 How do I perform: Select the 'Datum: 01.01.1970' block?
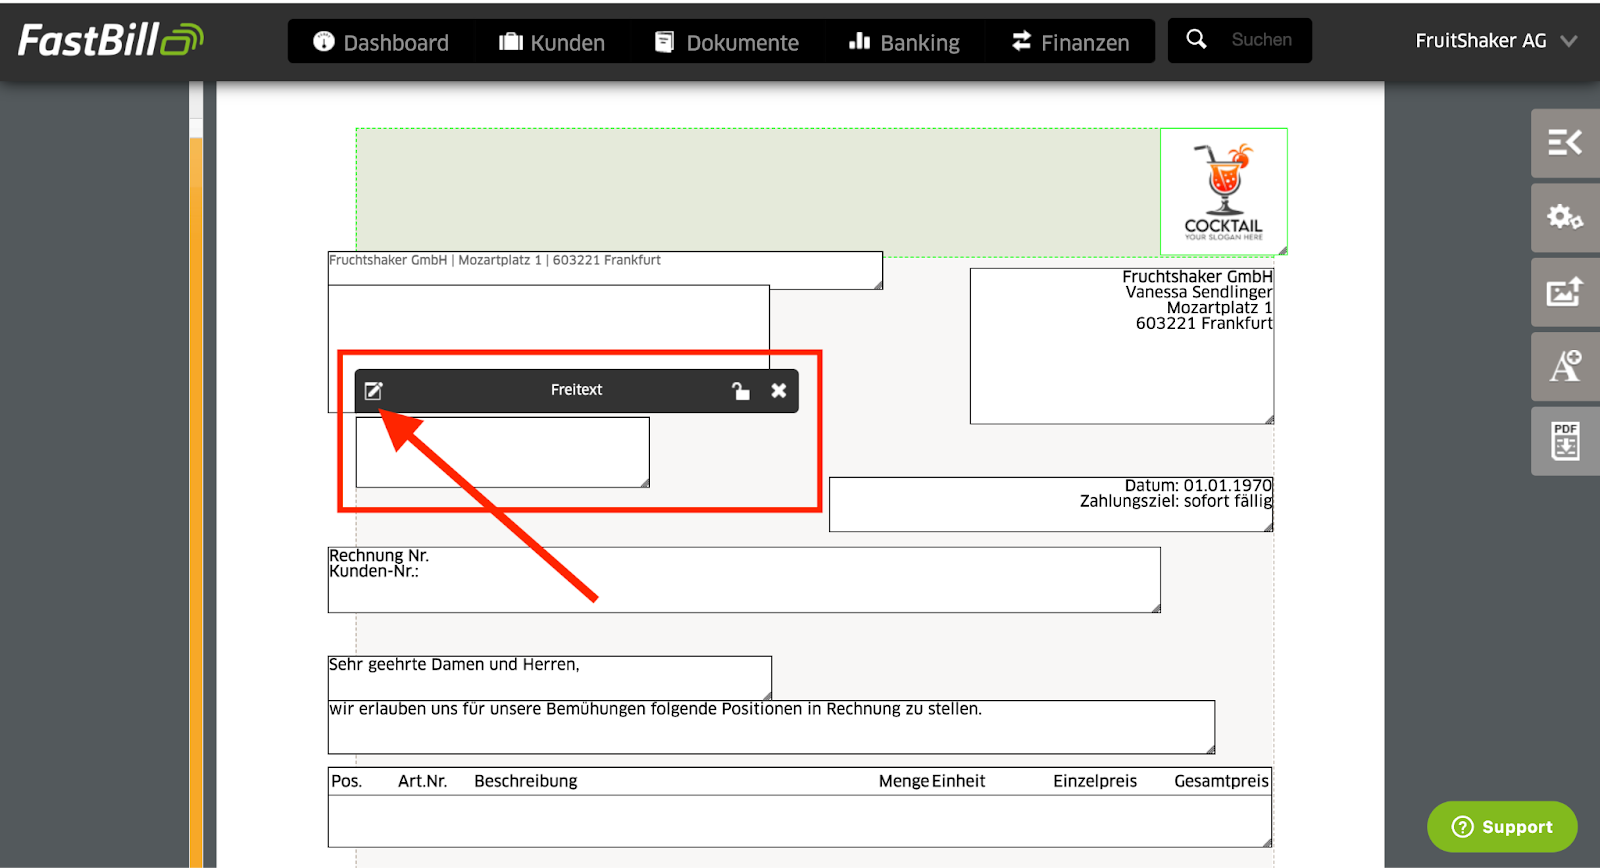coord(1051,504)
